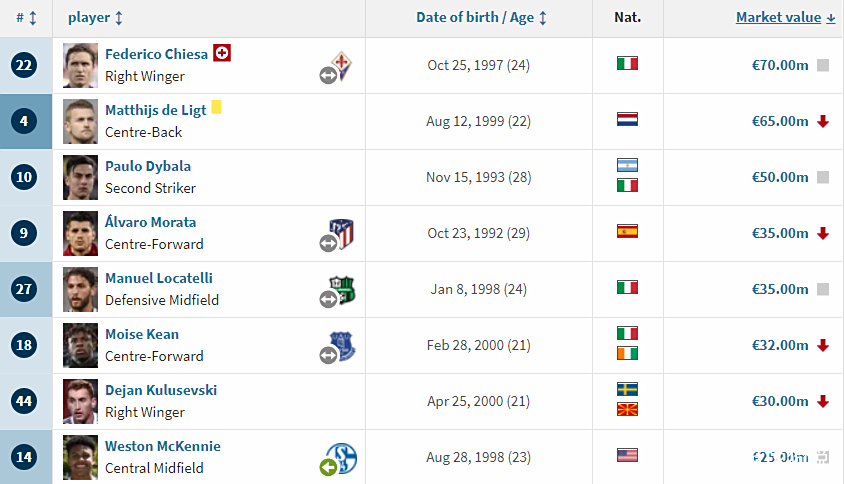Sort table by the # column
This screenshot has height=484, width=844.
[x=26, y=18]
